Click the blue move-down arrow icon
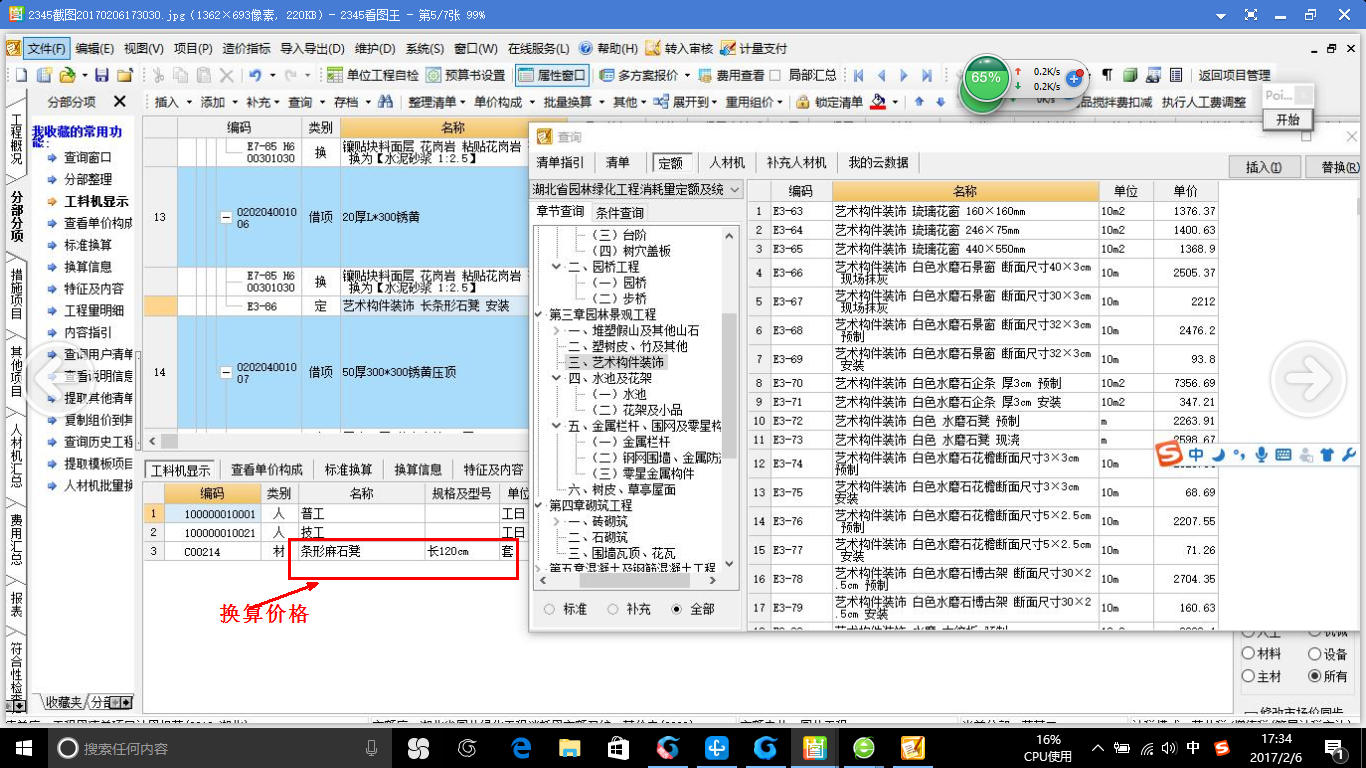The image size is (1366, 768). click(x=940, y=102)
